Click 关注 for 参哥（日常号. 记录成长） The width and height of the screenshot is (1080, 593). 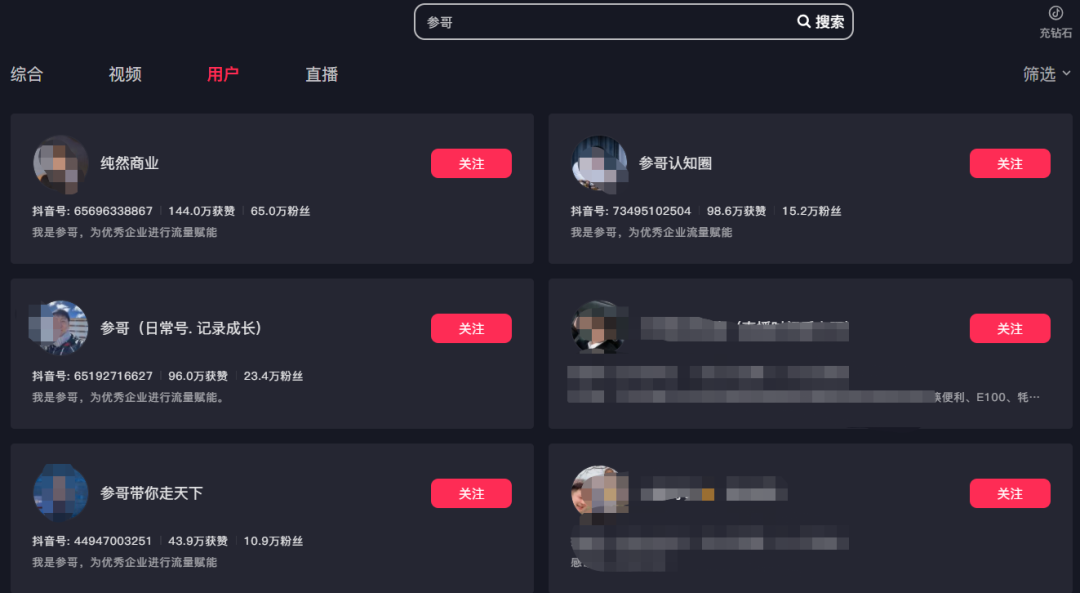(x=471, y=329)
